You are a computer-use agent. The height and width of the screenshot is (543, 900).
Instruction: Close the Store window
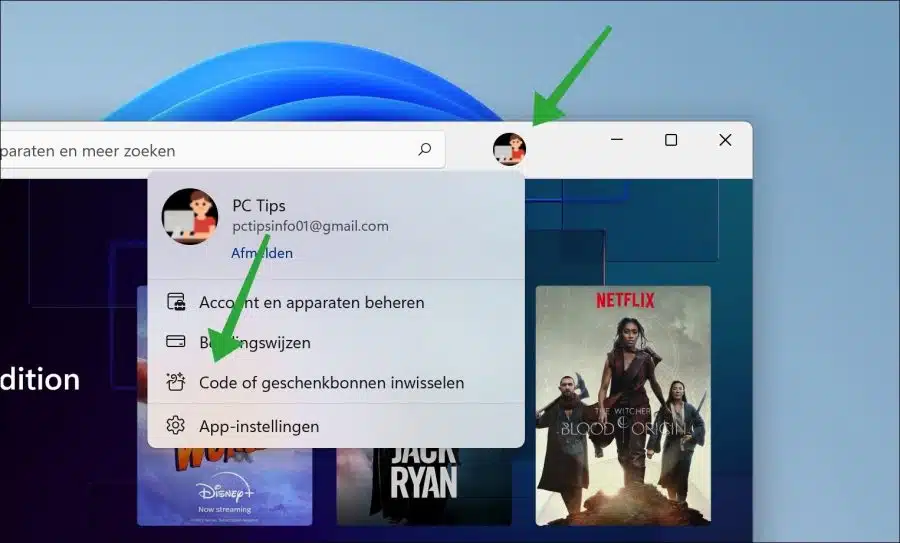pos(726,139)
